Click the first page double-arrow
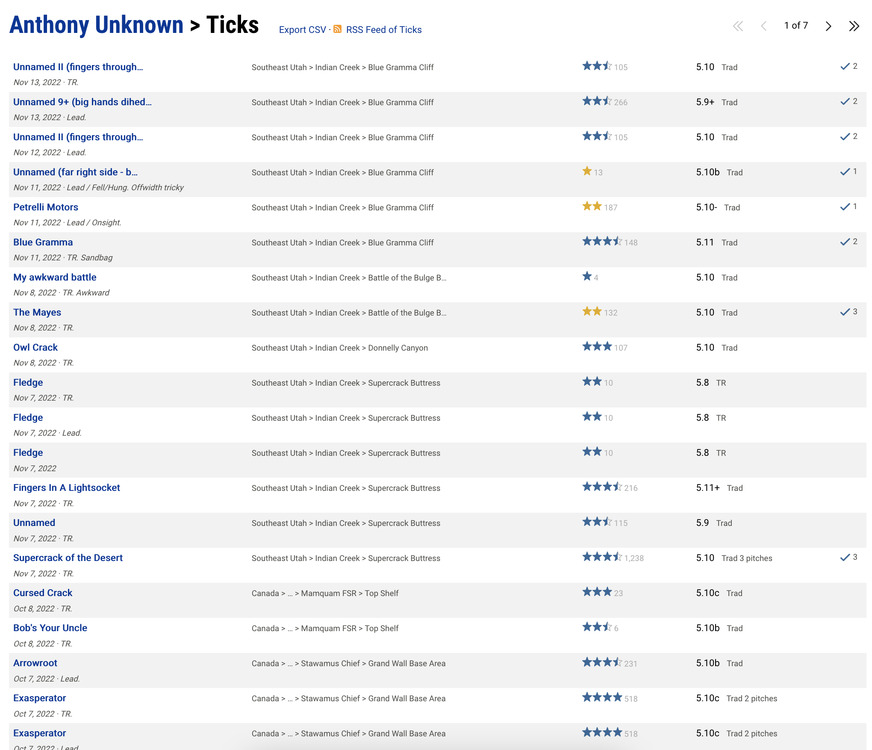 pyautogui.click(x=738, y=26)
